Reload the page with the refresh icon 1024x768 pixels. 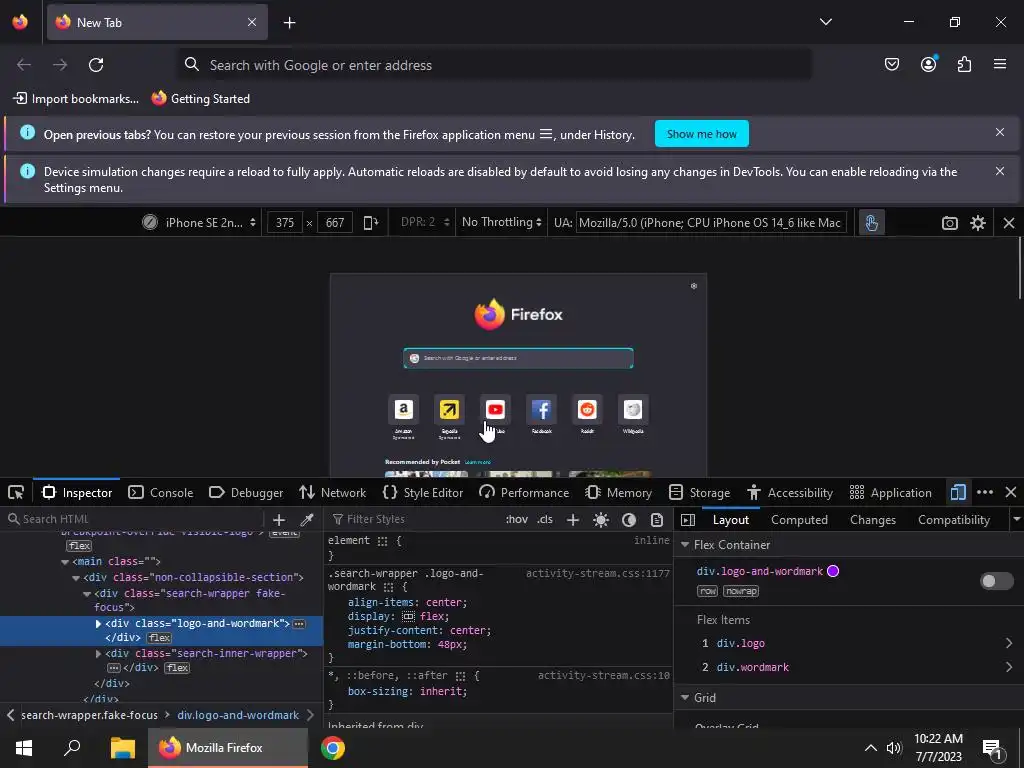(96, 65)
